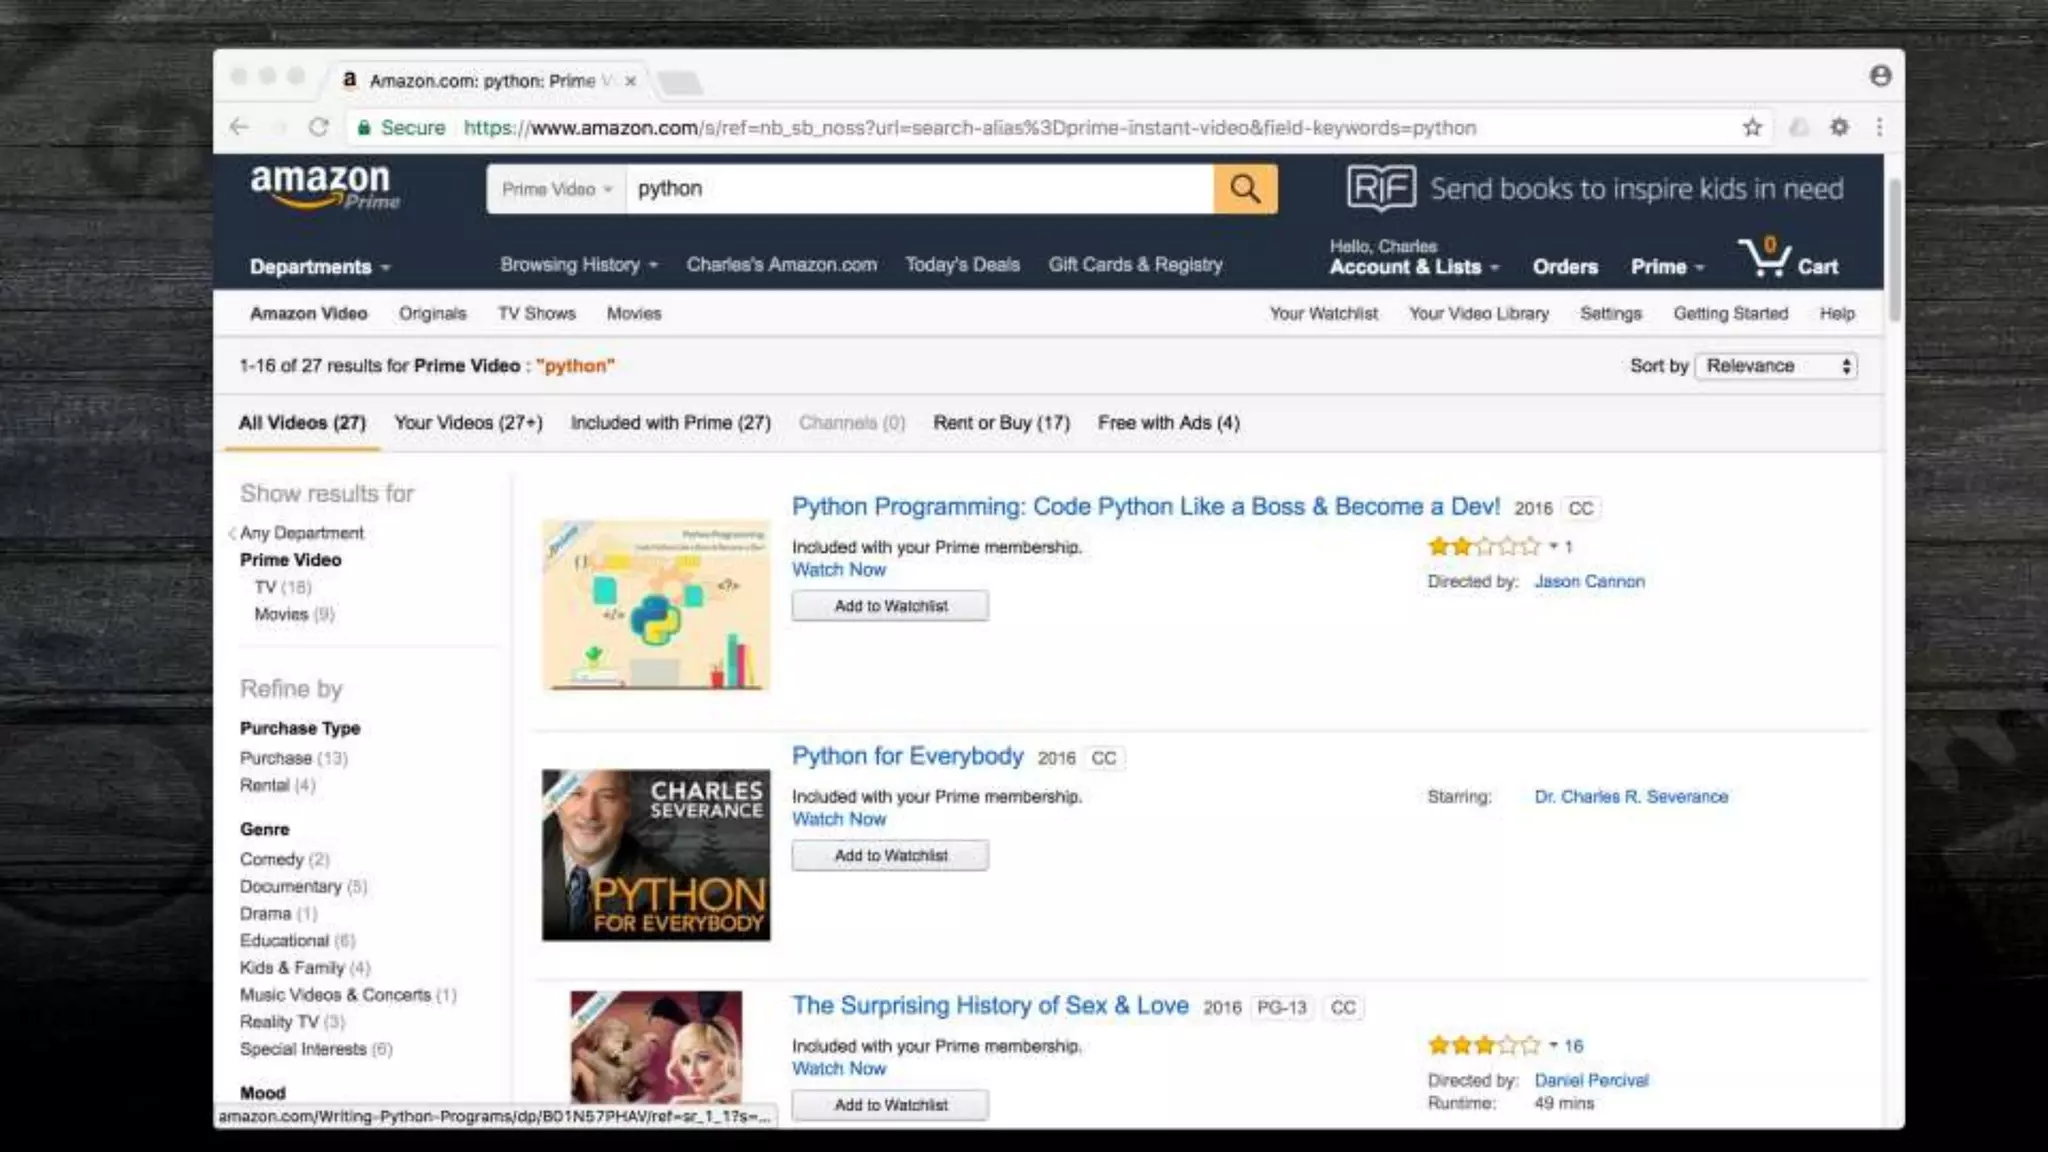Filter by Documentary genre
This screenshot has height=1152, width=2048.
[290, 886]
